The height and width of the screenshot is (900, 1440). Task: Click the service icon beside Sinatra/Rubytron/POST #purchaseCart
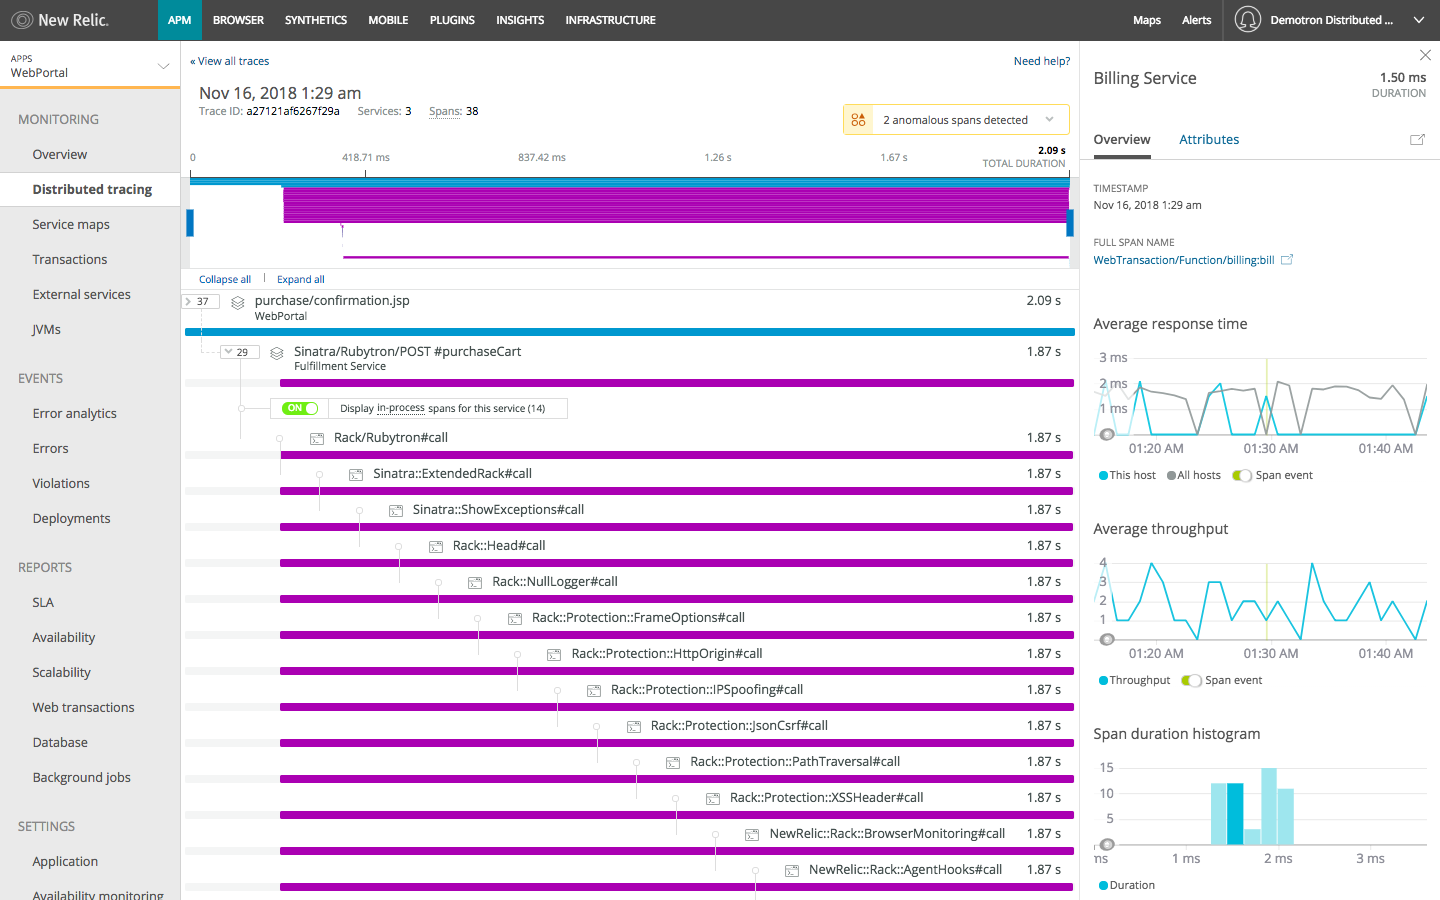tap(277, 353)
